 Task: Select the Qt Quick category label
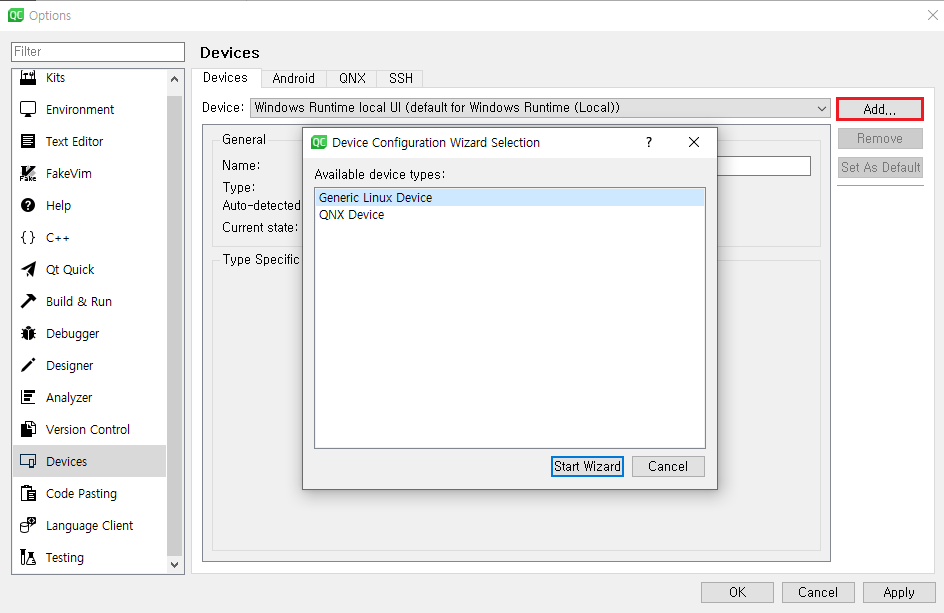[70, 270]
